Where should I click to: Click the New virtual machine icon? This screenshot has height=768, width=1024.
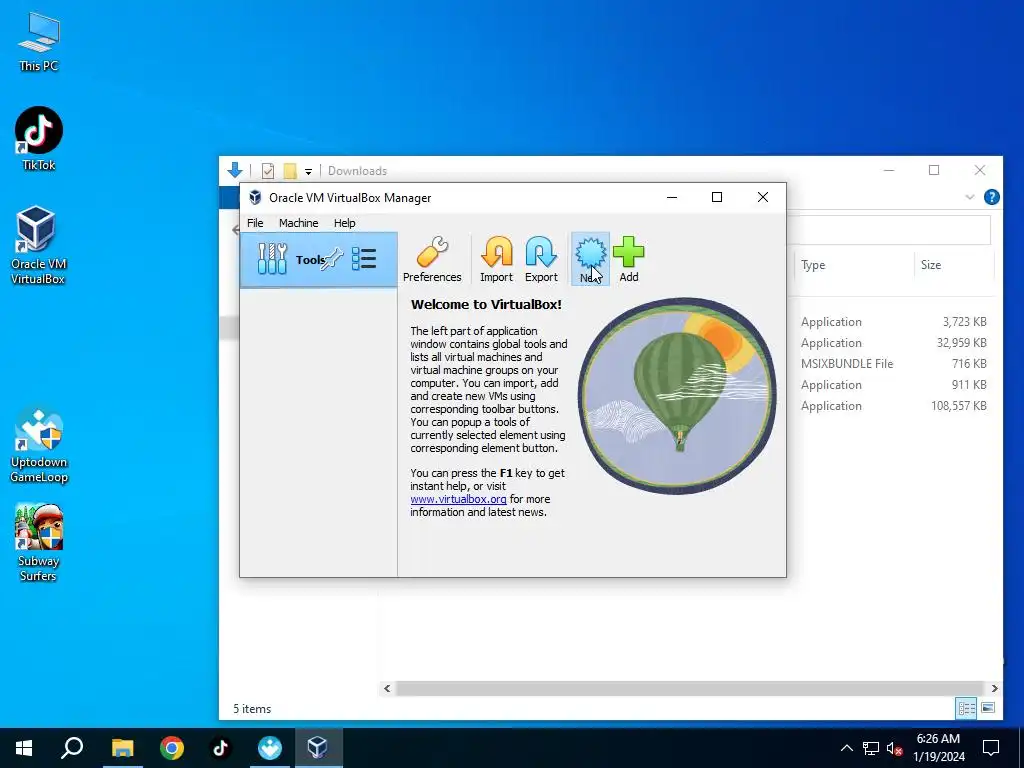coord(590,259)
